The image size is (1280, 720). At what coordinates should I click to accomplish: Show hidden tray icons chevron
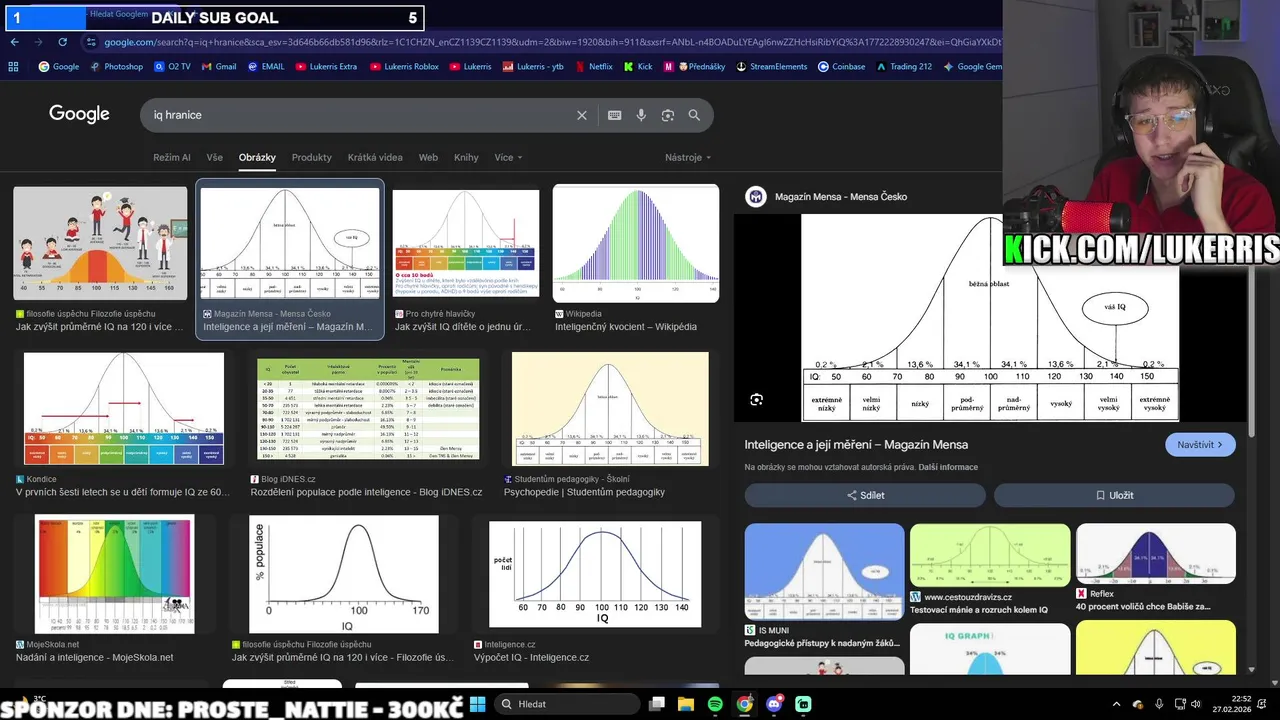click(x=1116, y=704)
